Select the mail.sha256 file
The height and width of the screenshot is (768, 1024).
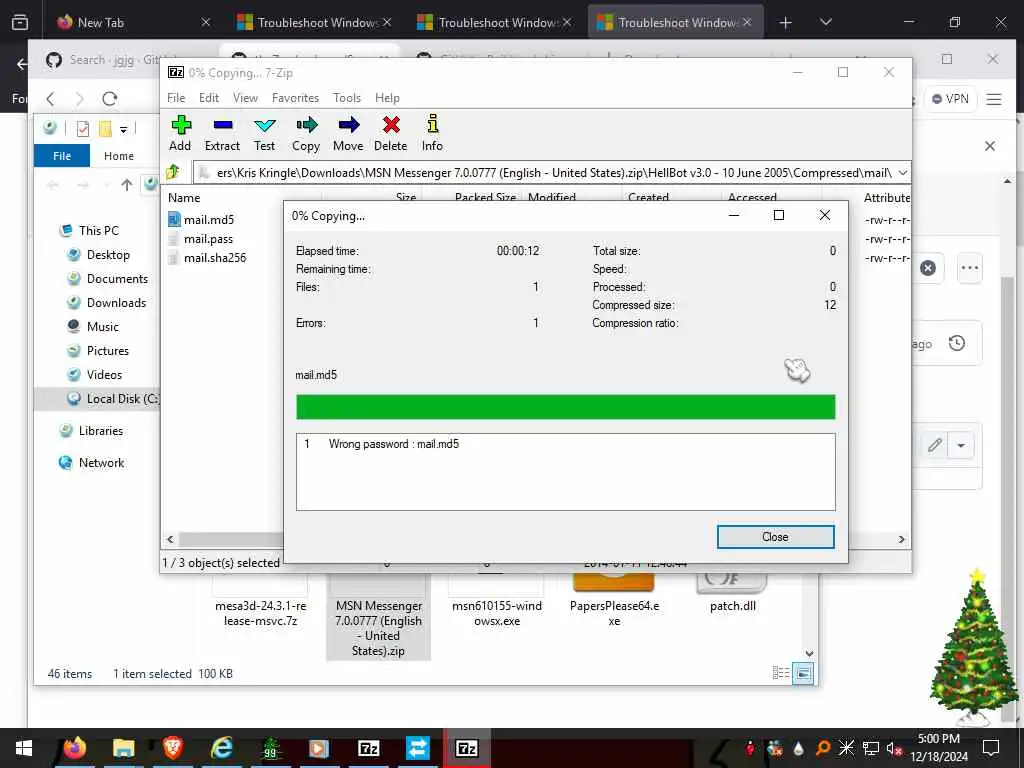click(215, 258)
